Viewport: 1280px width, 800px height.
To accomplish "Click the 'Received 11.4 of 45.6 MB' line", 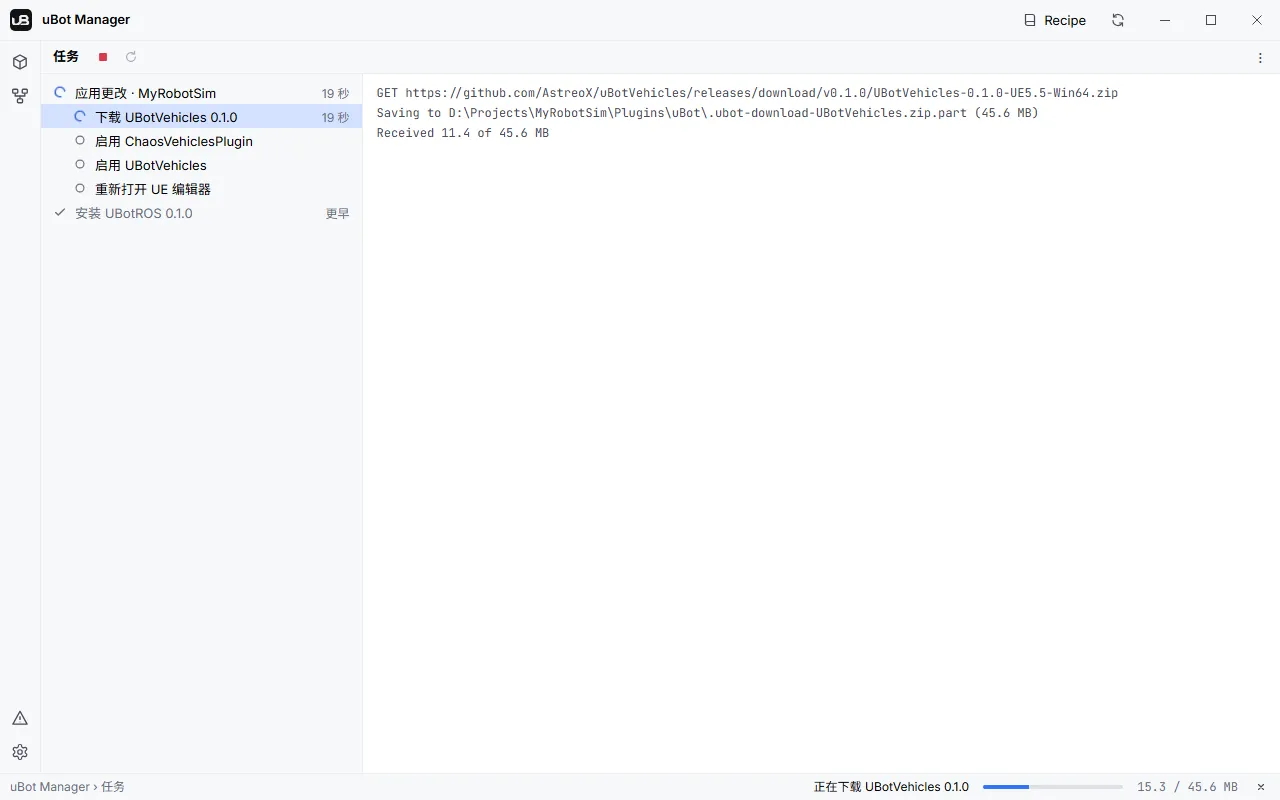I will click(463, 133).
